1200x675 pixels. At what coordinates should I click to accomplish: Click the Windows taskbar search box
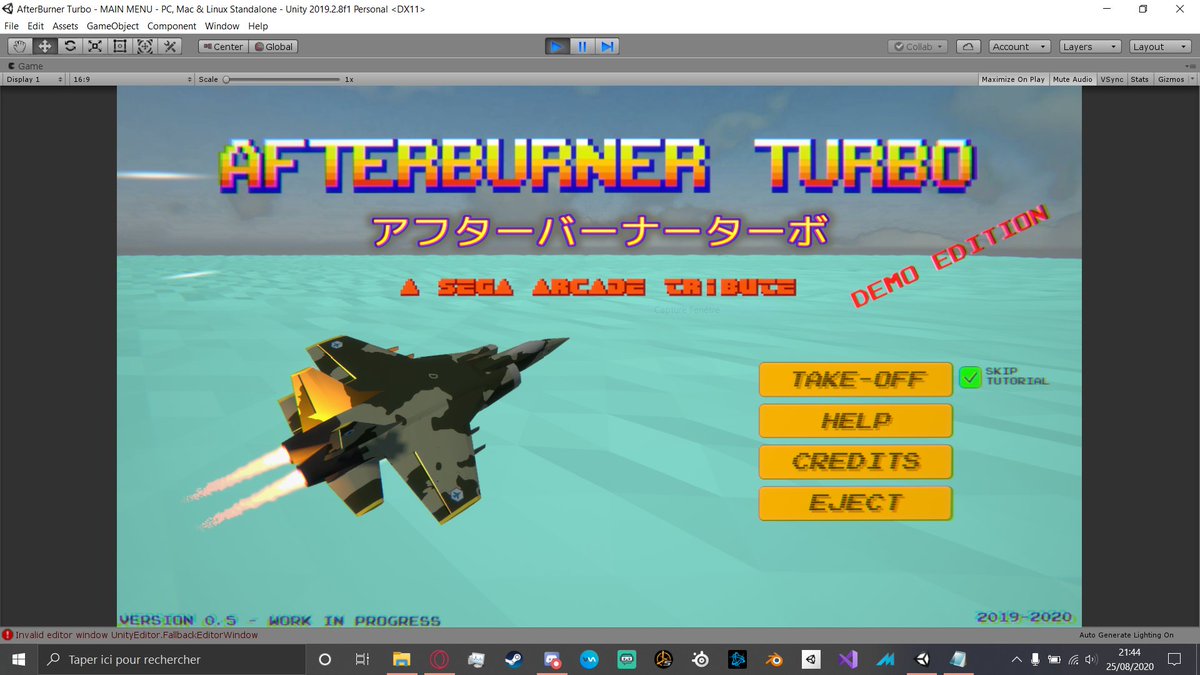(171, 659)
